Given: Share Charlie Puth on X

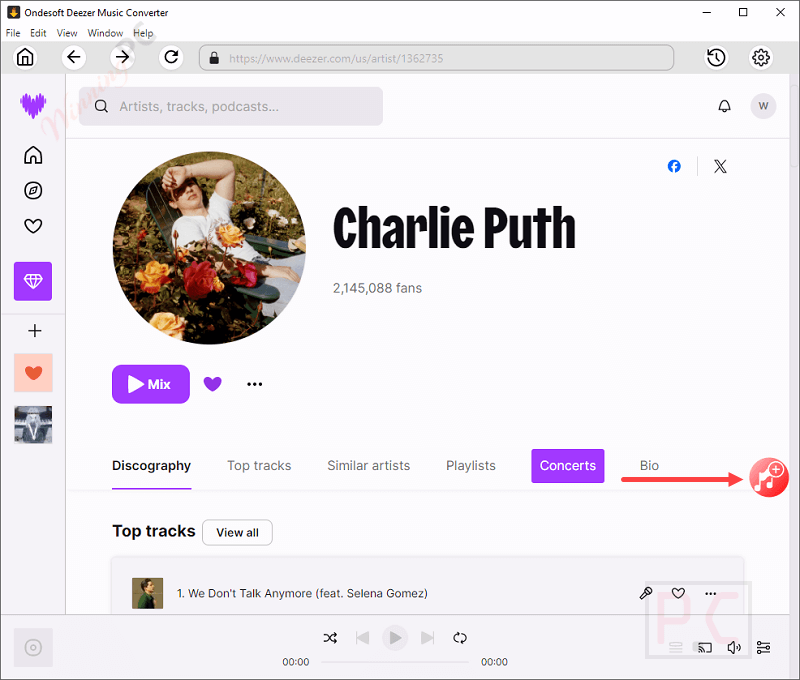Looking at the screenshot, I should pos(720,166).
